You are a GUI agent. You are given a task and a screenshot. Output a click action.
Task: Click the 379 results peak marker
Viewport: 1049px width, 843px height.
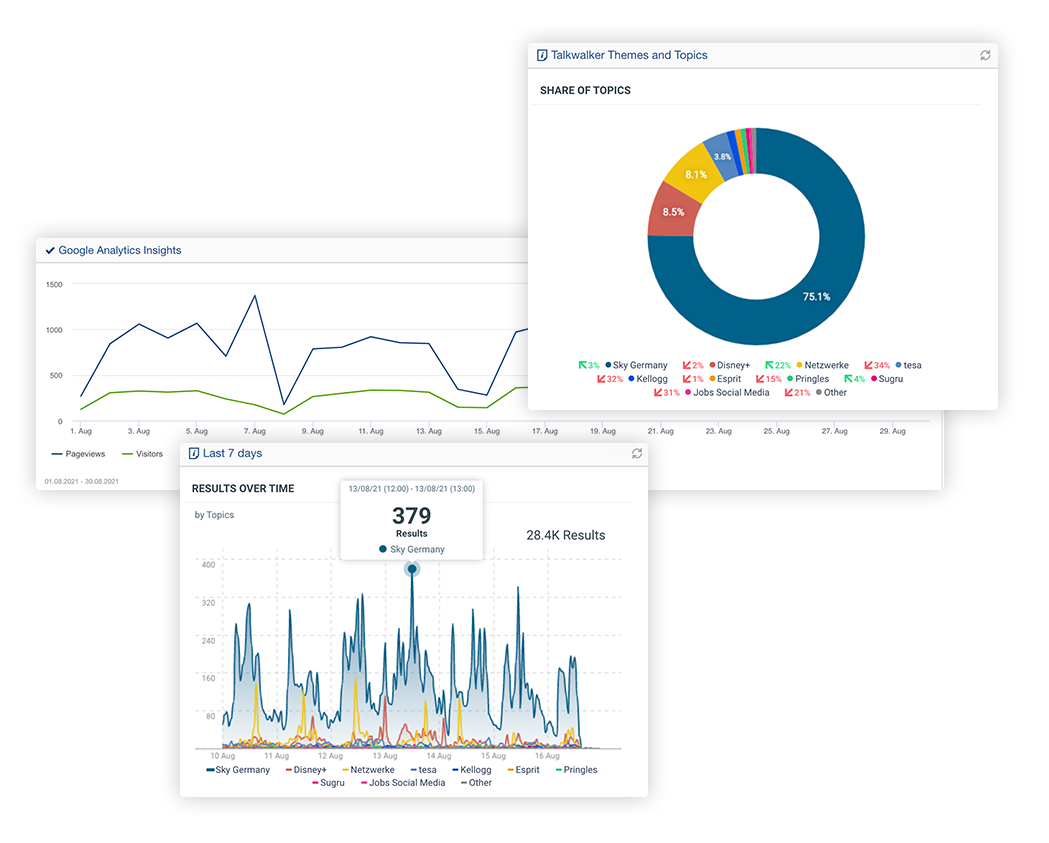coord(412,569)
